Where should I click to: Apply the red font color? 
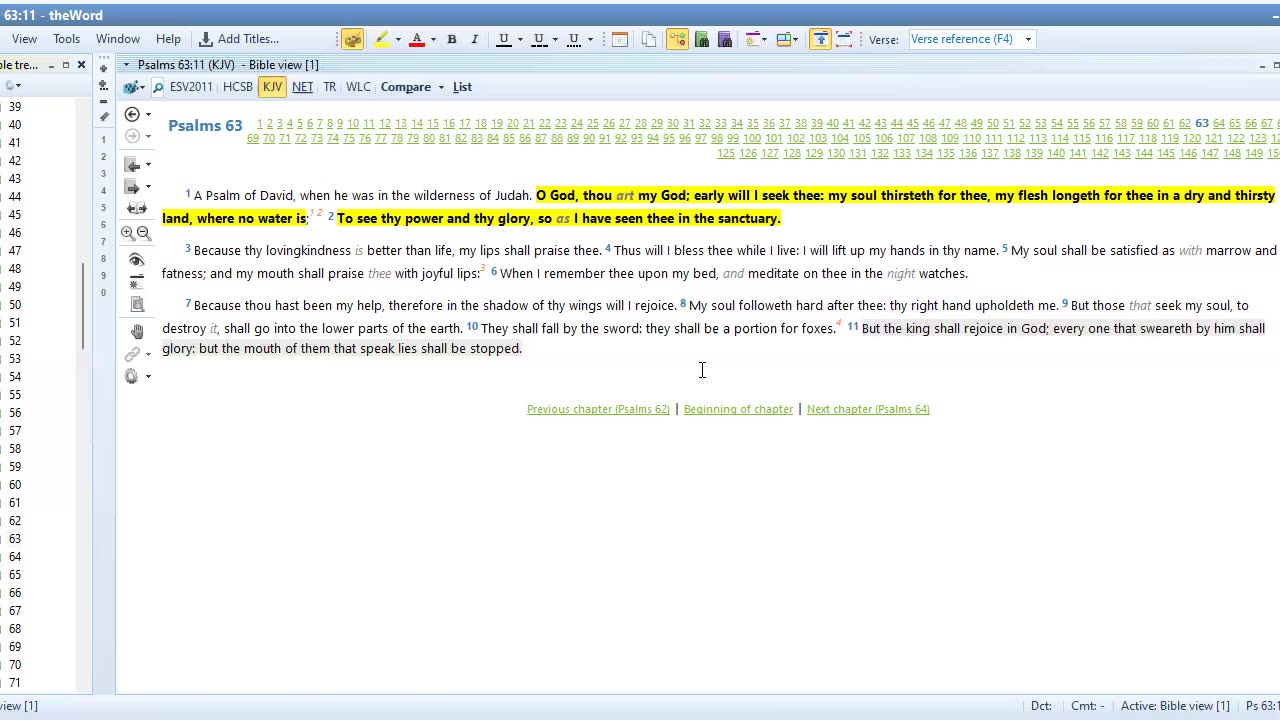pyautogui.click(x=417, y=39)
